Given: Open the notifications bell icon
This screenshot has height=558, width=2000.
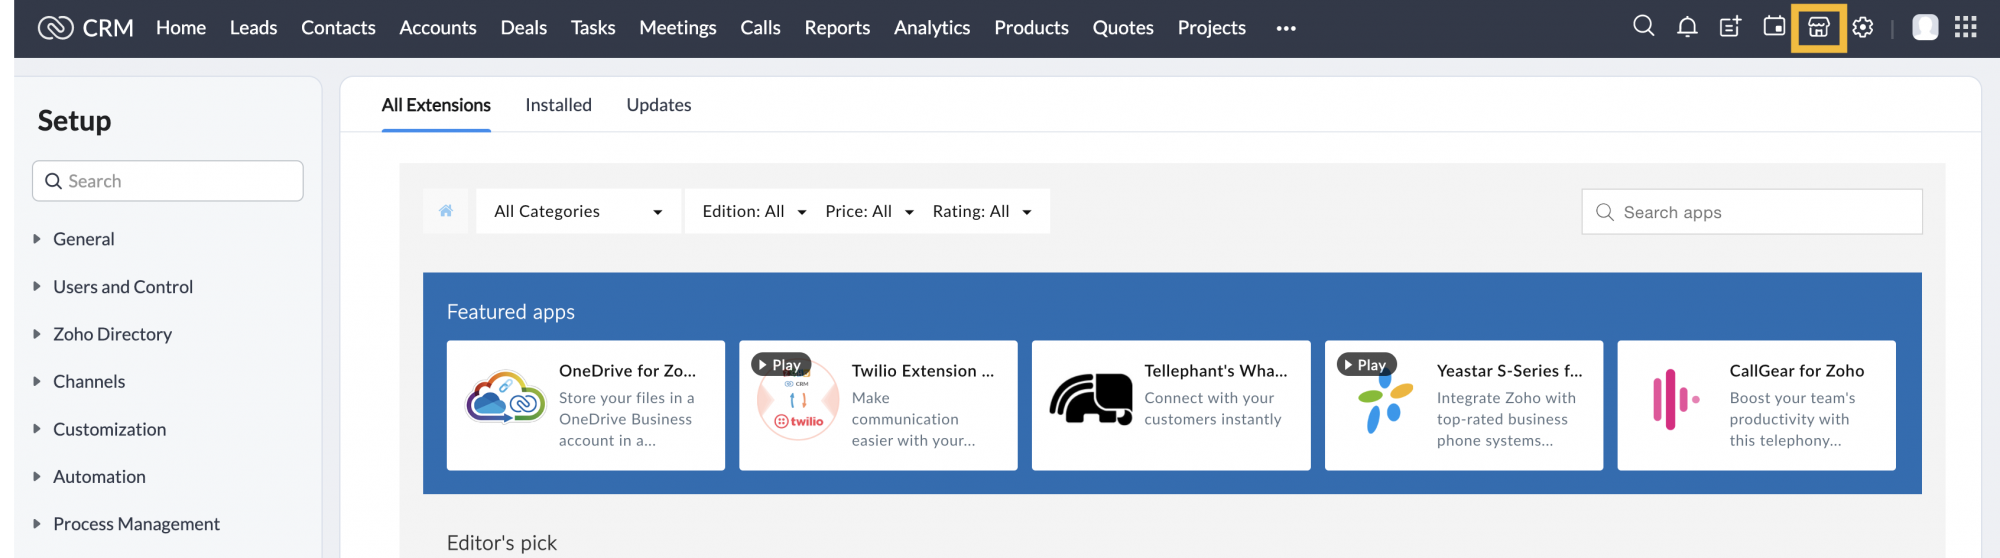Looking at the screenshot, I should 1687,27.
